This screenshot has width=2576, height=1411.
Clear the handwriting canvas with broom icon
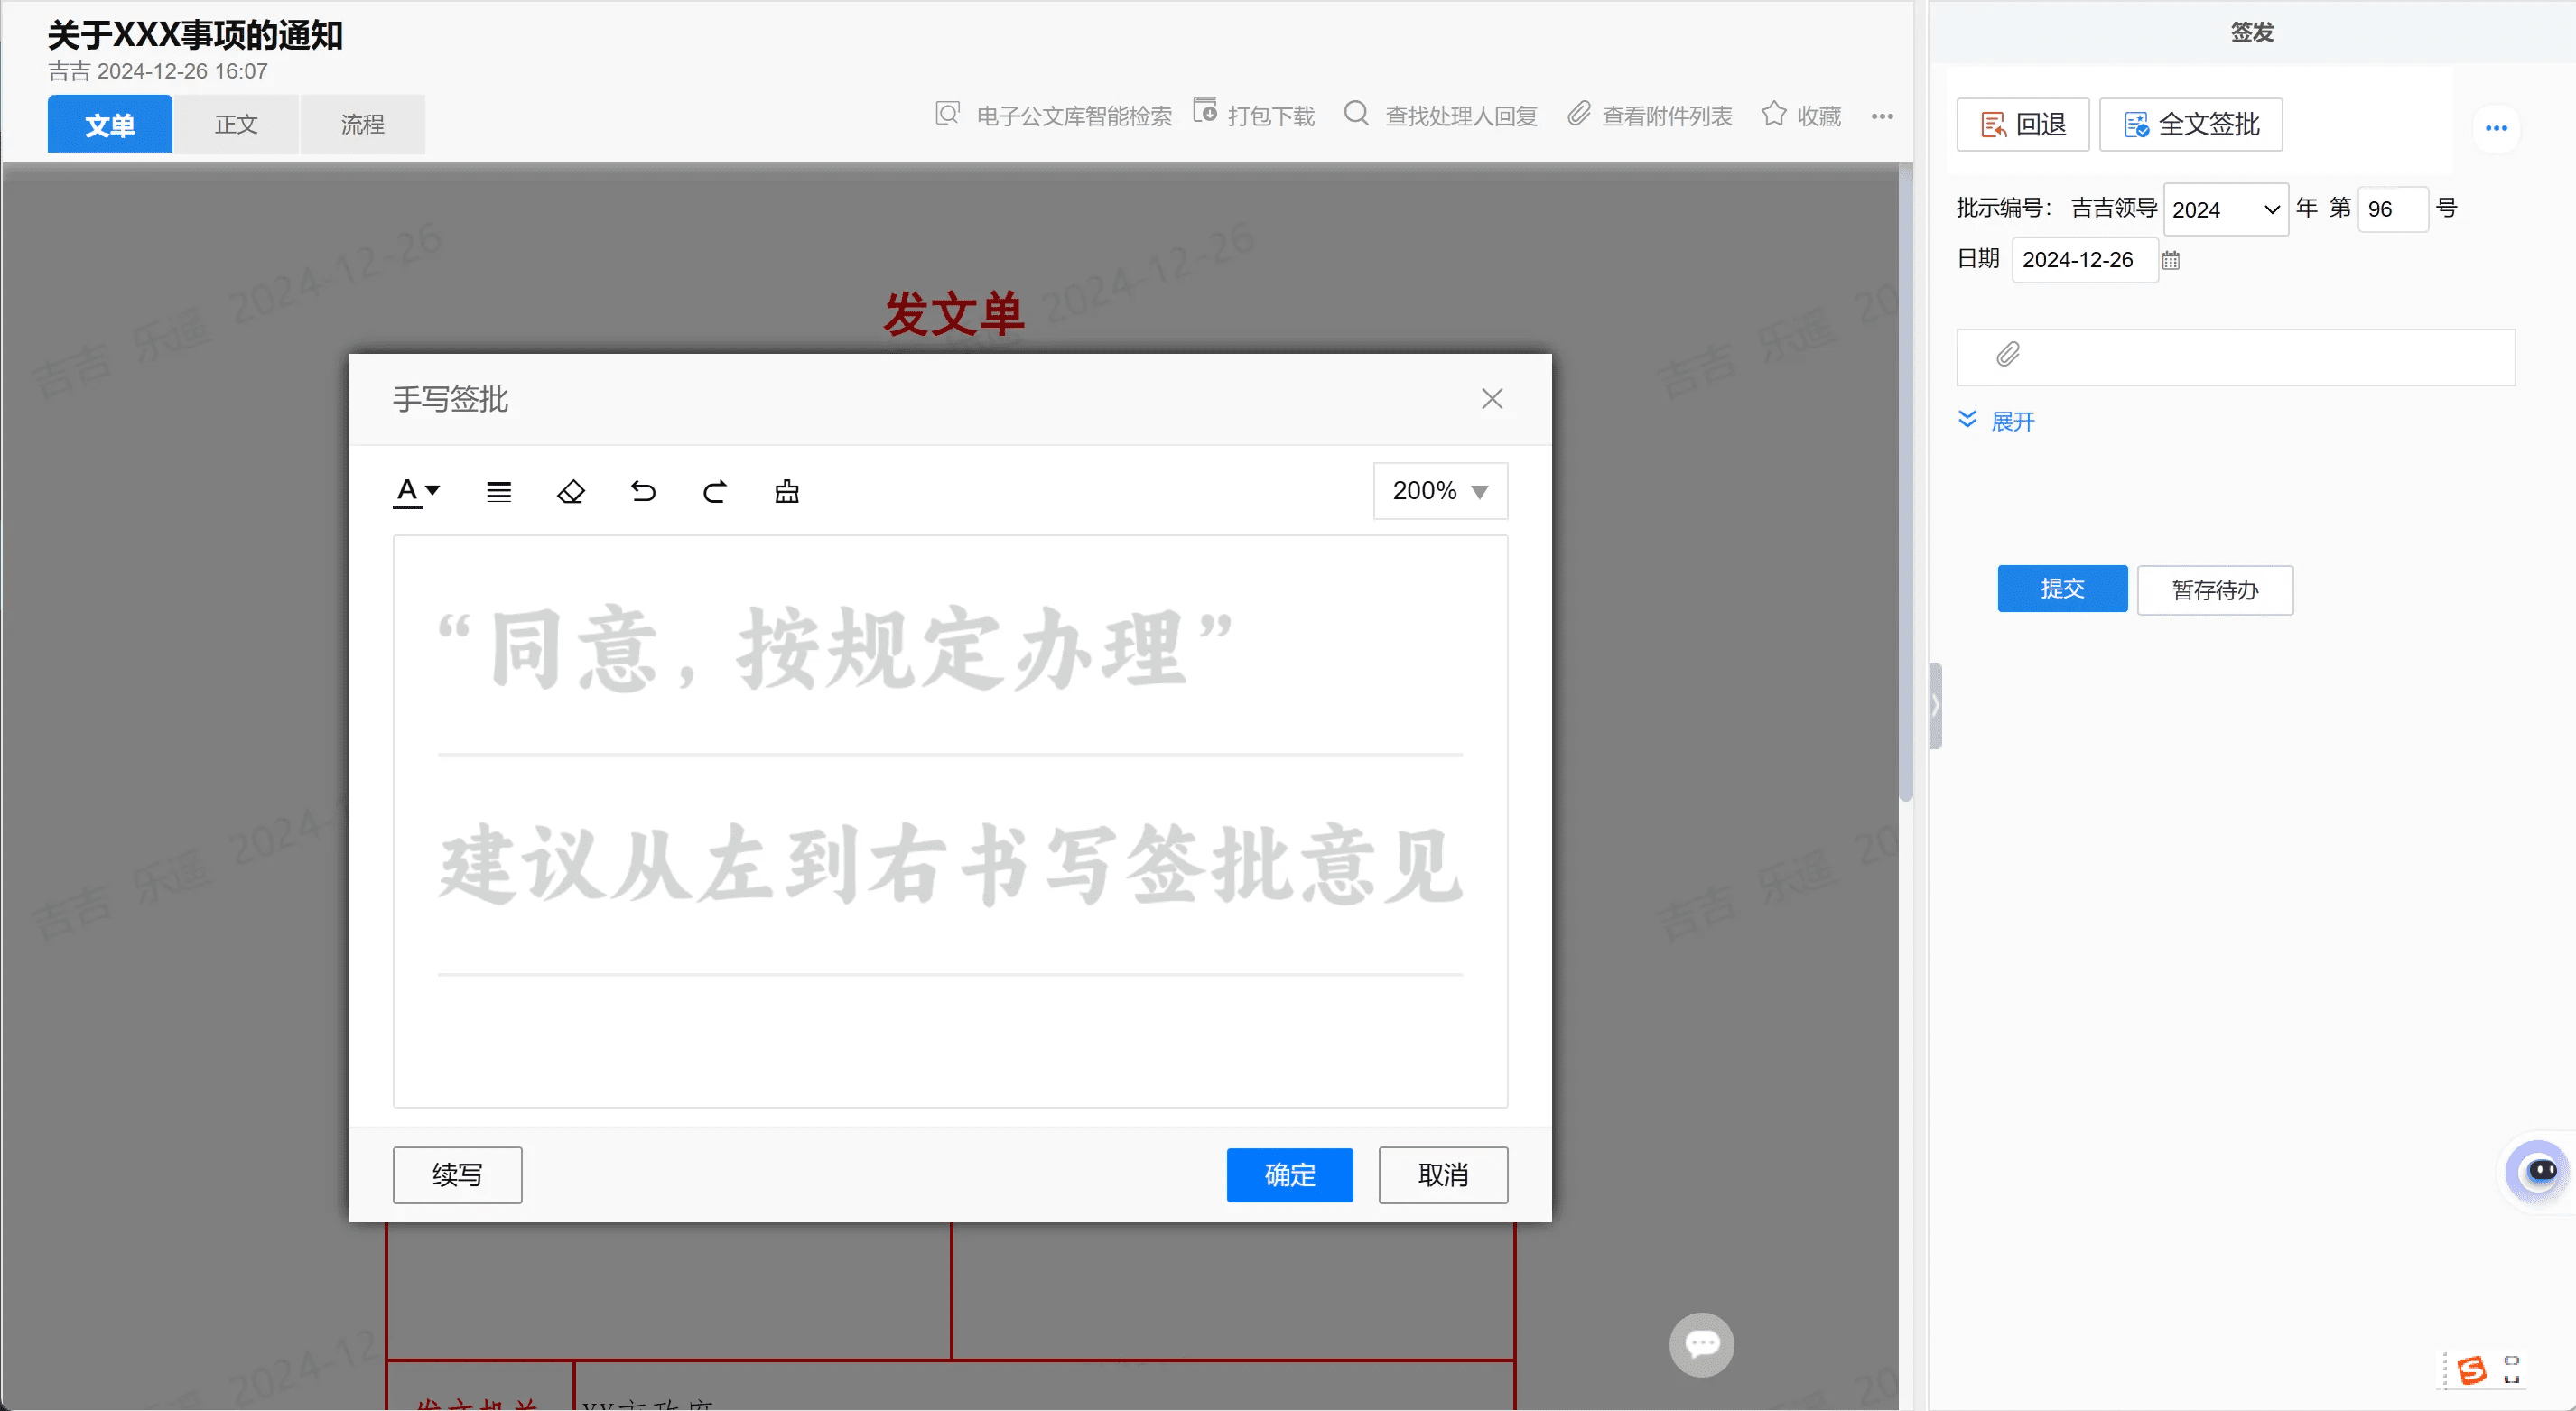click(x=787, y=491)
